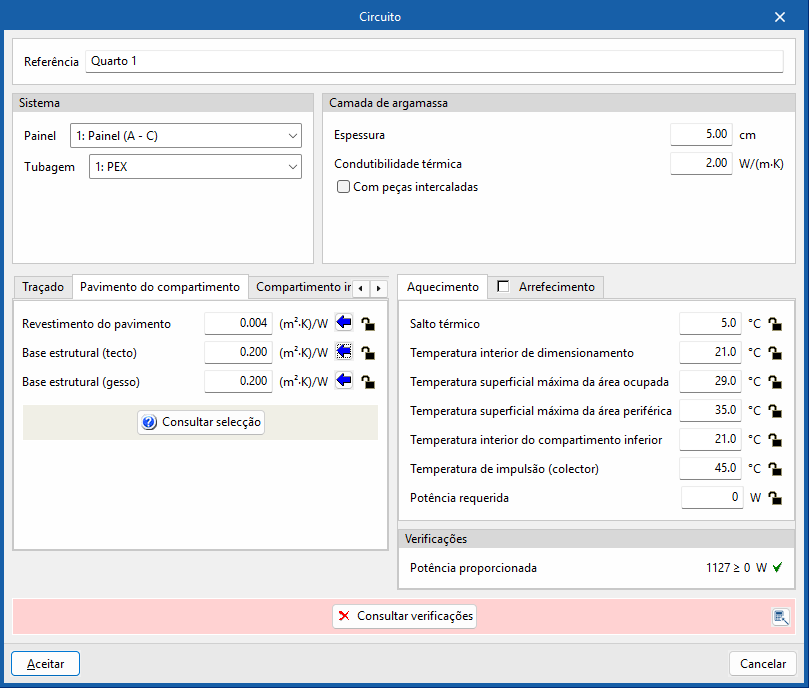Toggle padlock for Temperatura de impulsão (colector)
809x688 pixels.
coord(775,468)
